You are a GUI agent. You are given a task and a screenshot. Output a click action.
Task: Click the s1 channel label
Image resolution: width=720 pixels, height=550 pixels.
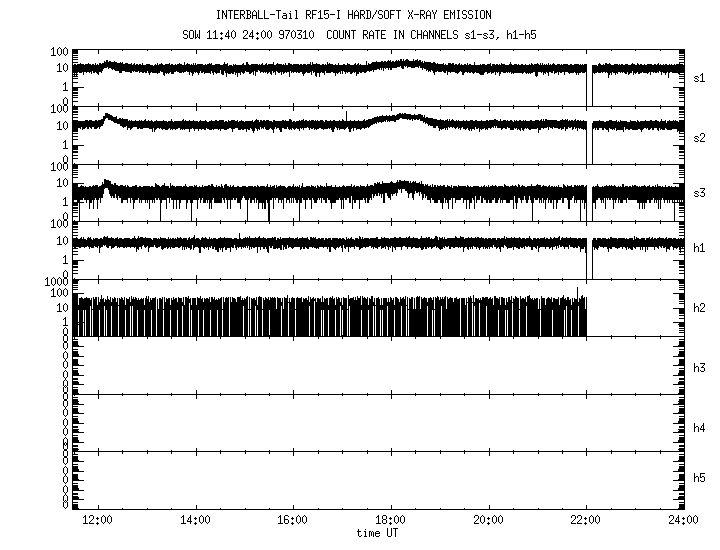click(700, 77)
